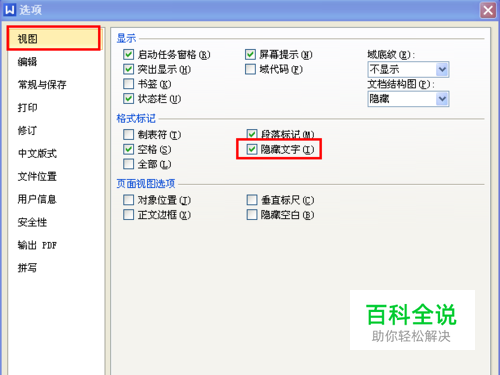Switch to 常规与保存 category
Screen dimensions: 500x375
42,85
